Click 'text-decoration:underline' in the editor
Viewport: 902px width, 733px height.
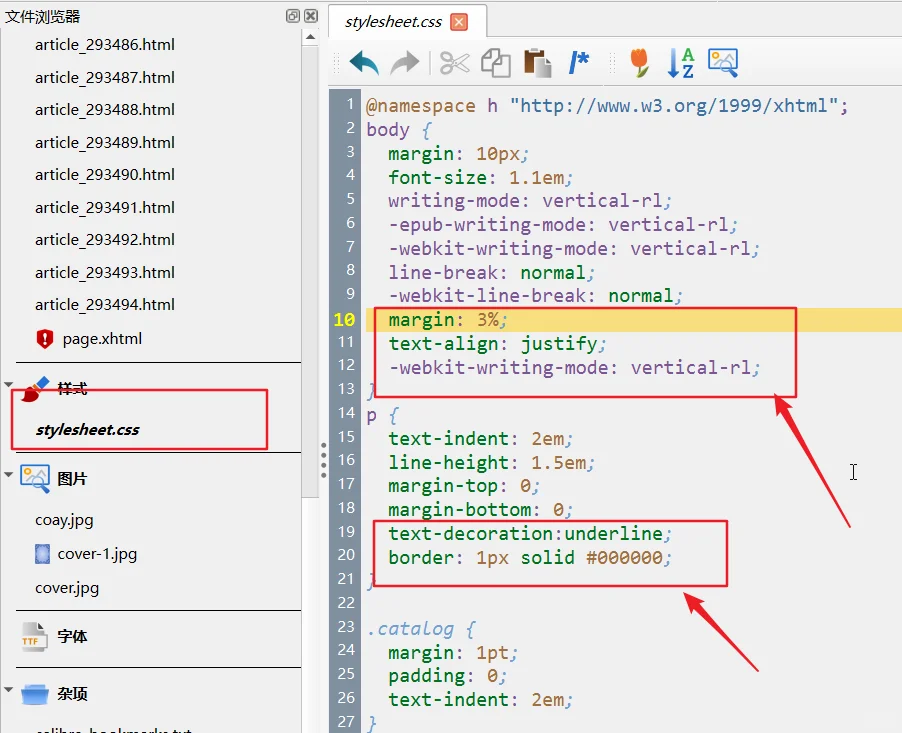530,534
